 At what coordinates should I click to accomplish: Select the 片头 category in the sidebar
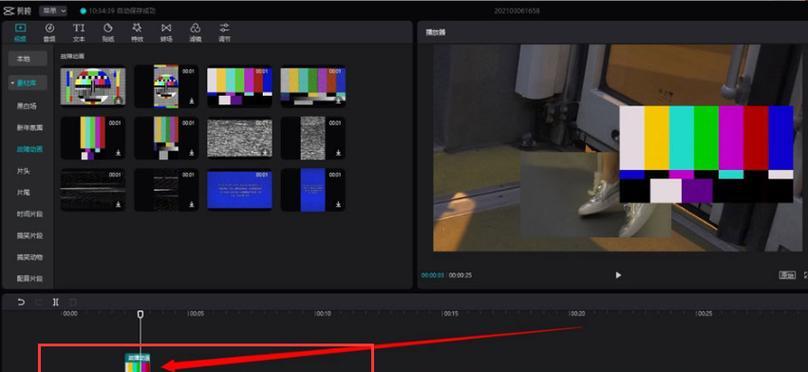[x=23, y=171]
